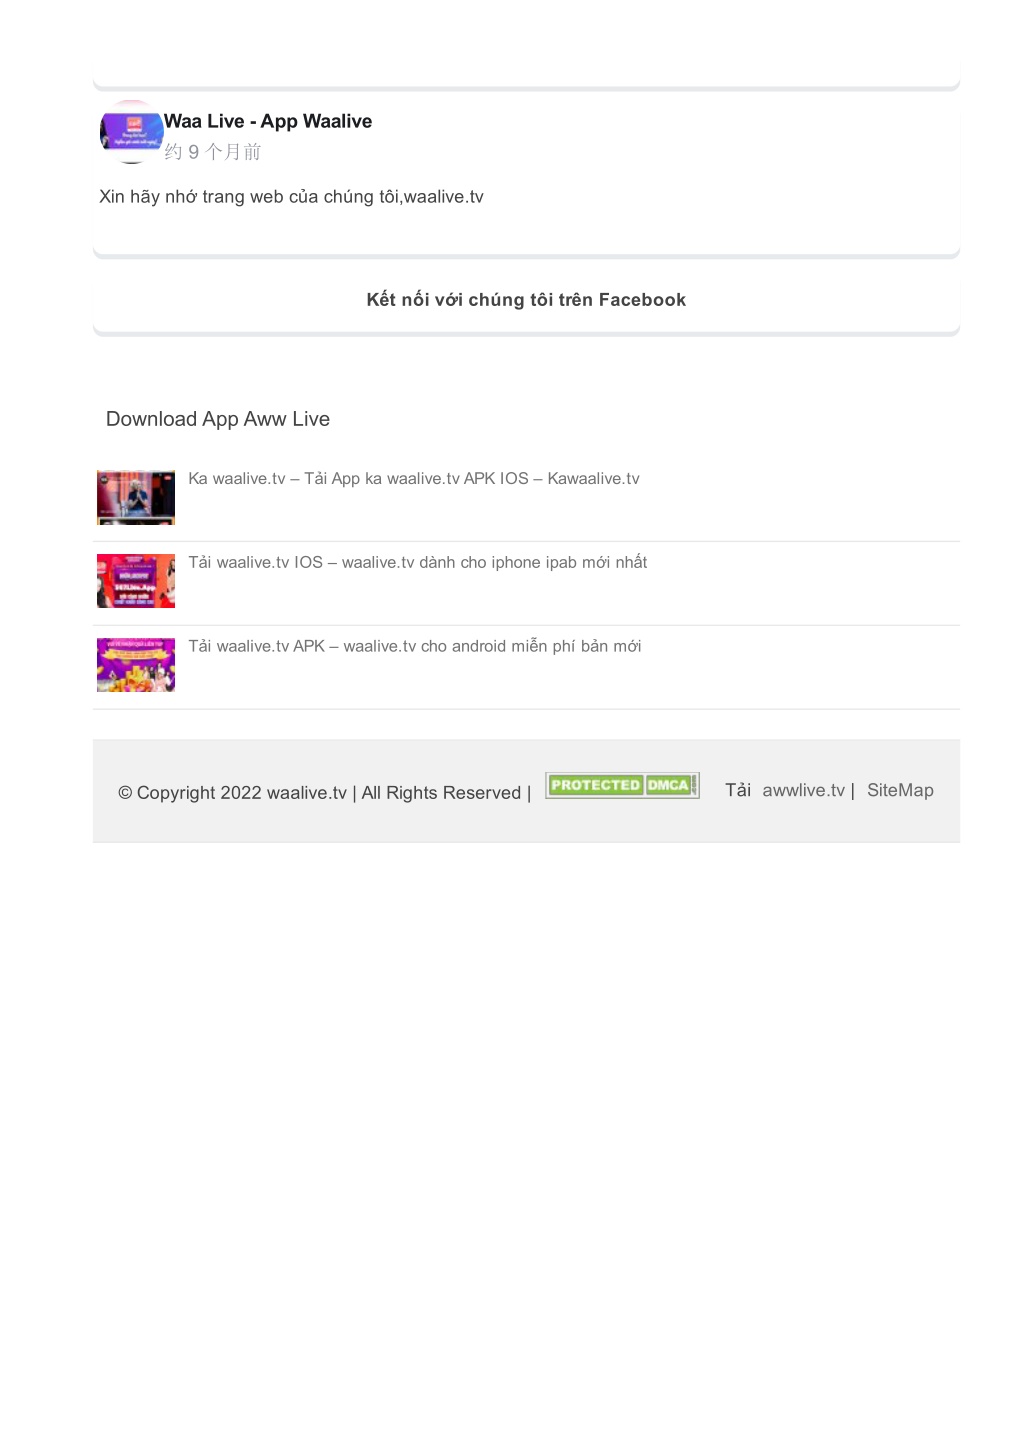Open the Ka waalive.tv APK IOS article thumbnail
This screenshot has height=1449, width=1024.
pyautogui.click(x=136, y=497)
